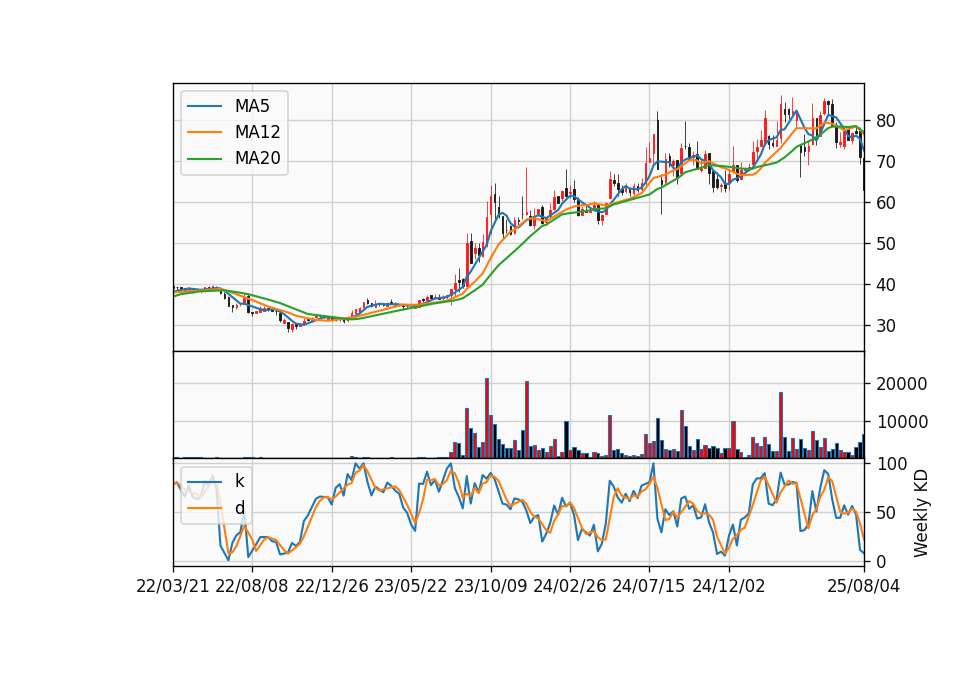Click the orange MA12 legend line sample
The width and height of the screenshot is (960, 690).
coord(204,132)
